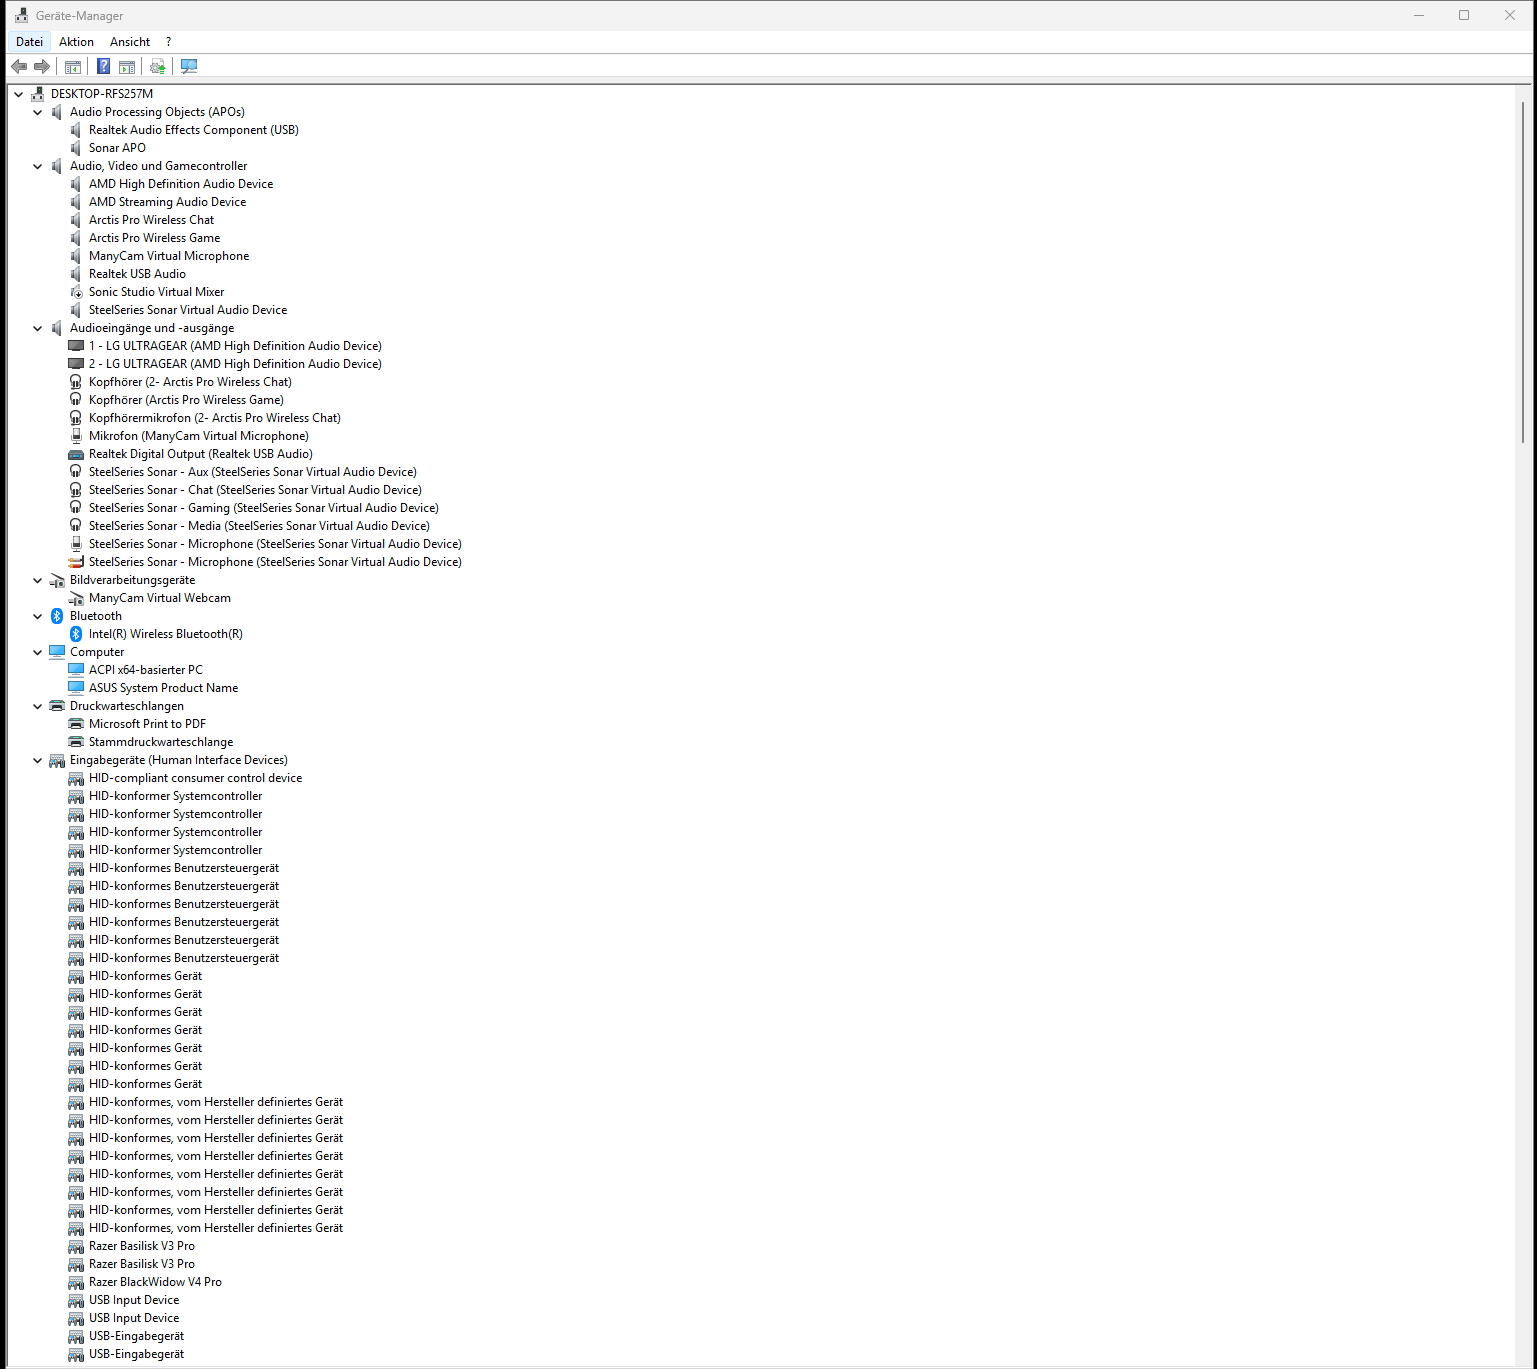Select Kopfhörermikrofon (2- Arctis Pro Wireless Chat)
This screenshot has height=1369, width=1537.
tap(215, 418)
